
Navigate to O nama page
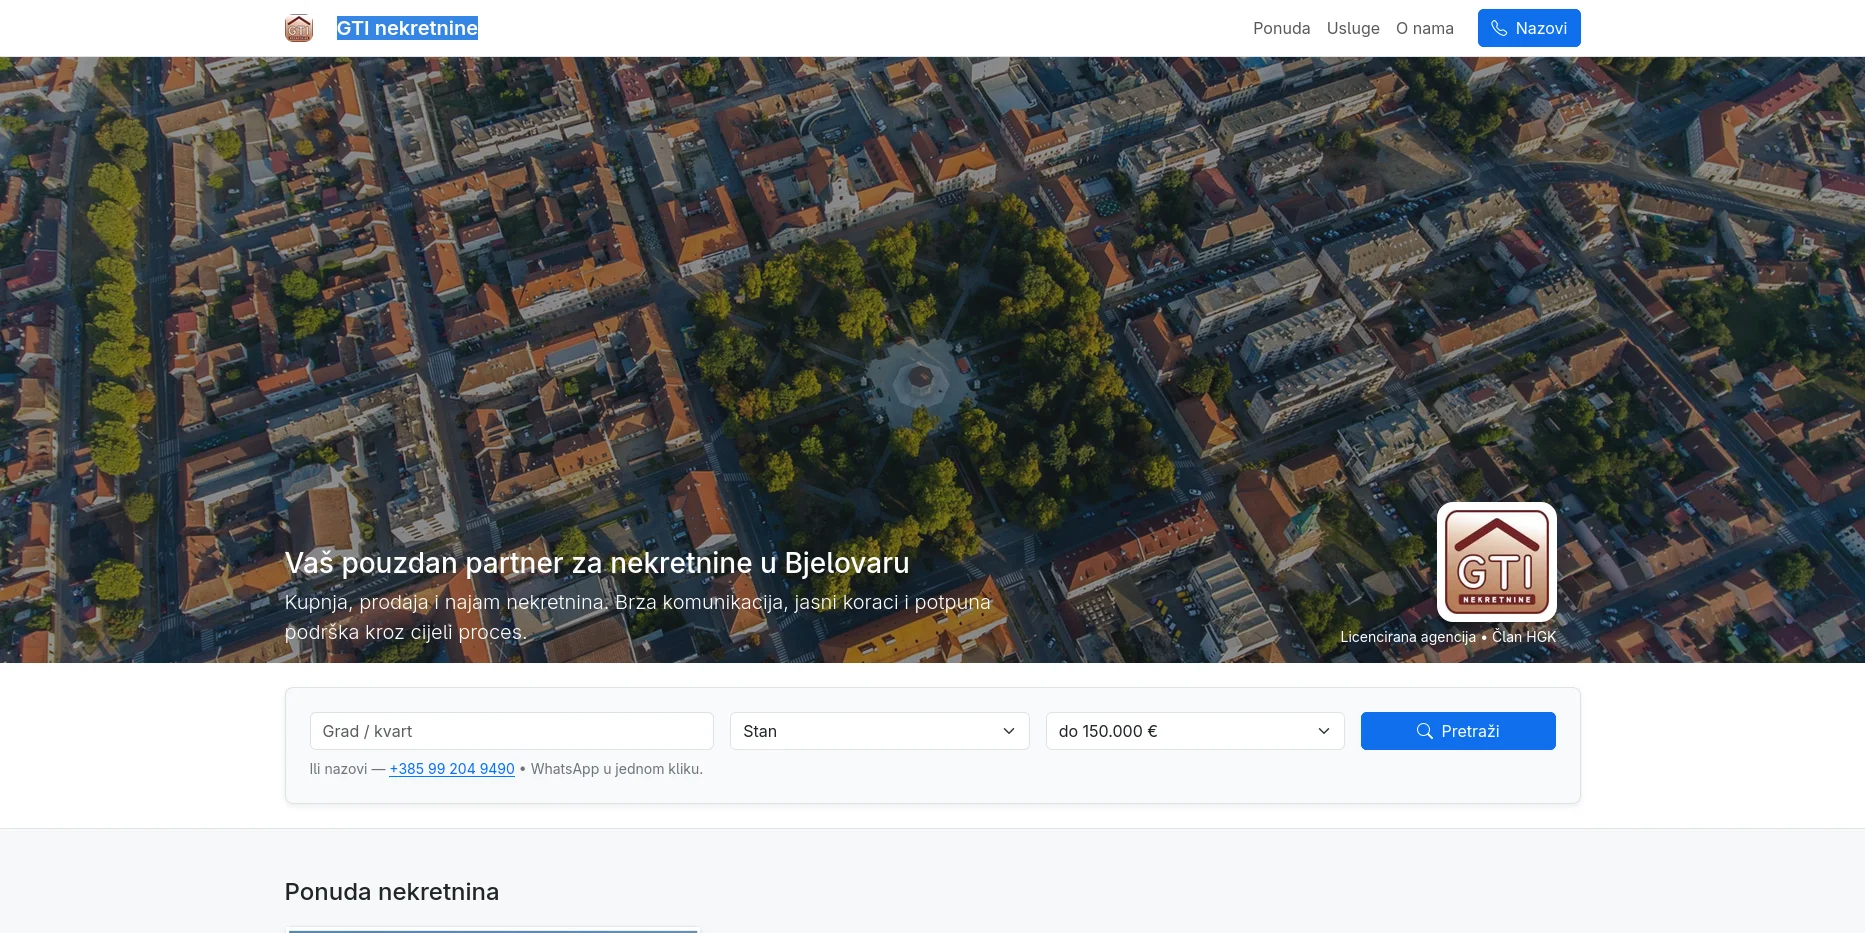pos(1424,28)
